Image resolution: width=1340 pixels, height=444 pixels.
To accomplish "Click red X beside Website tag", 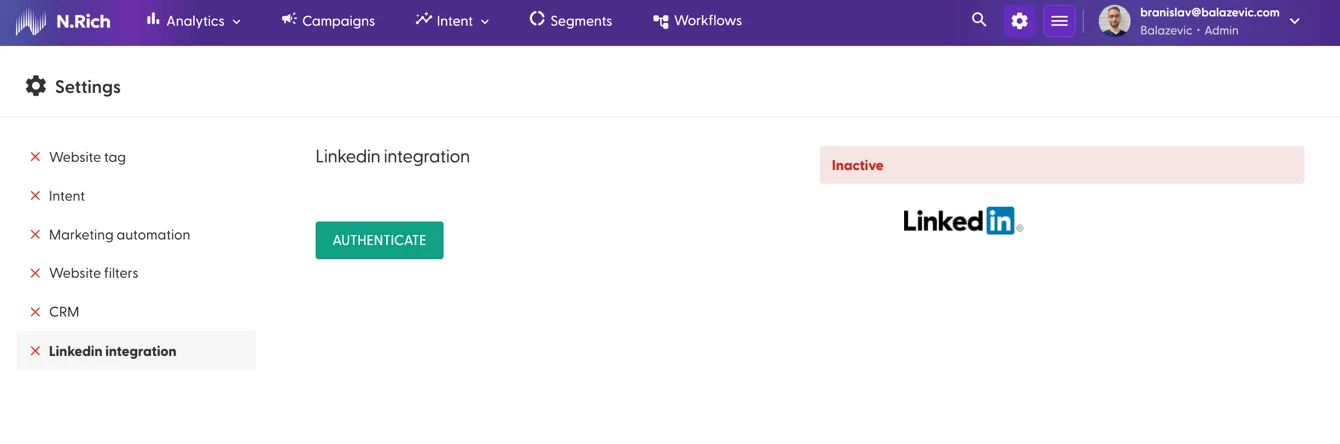I will (35, 157).
